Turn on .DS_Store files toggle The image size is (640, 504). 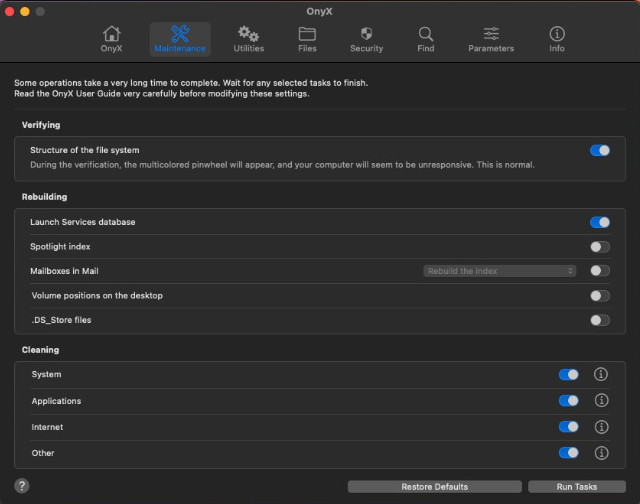click(599, 320)
